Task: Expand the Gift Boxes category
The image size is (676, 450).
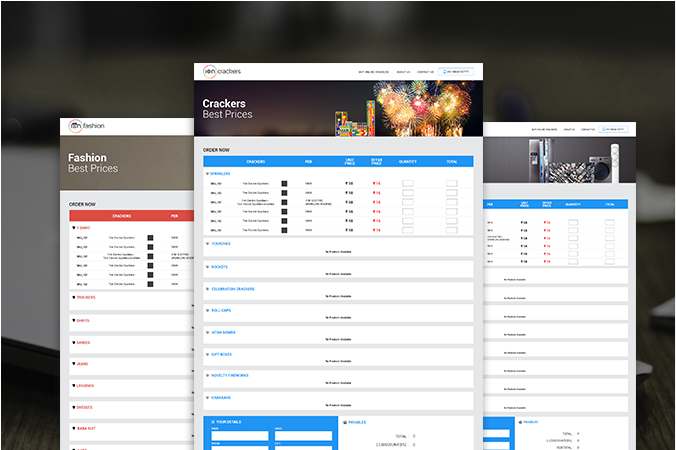Action: click(219, 354)
